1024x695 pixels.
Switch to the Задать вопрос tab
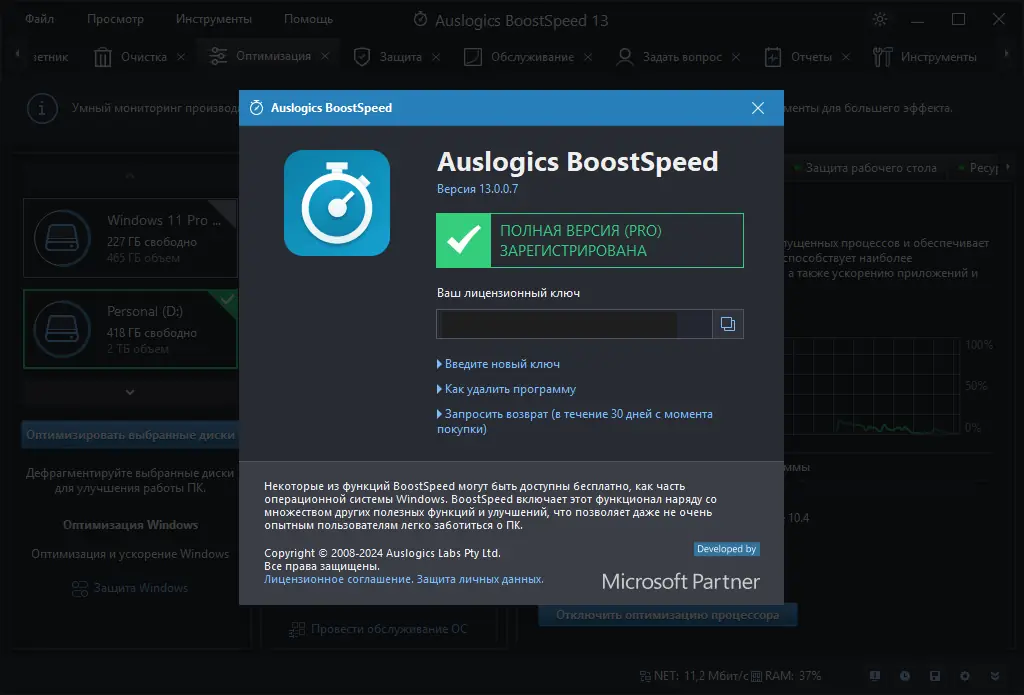(682, 57)
